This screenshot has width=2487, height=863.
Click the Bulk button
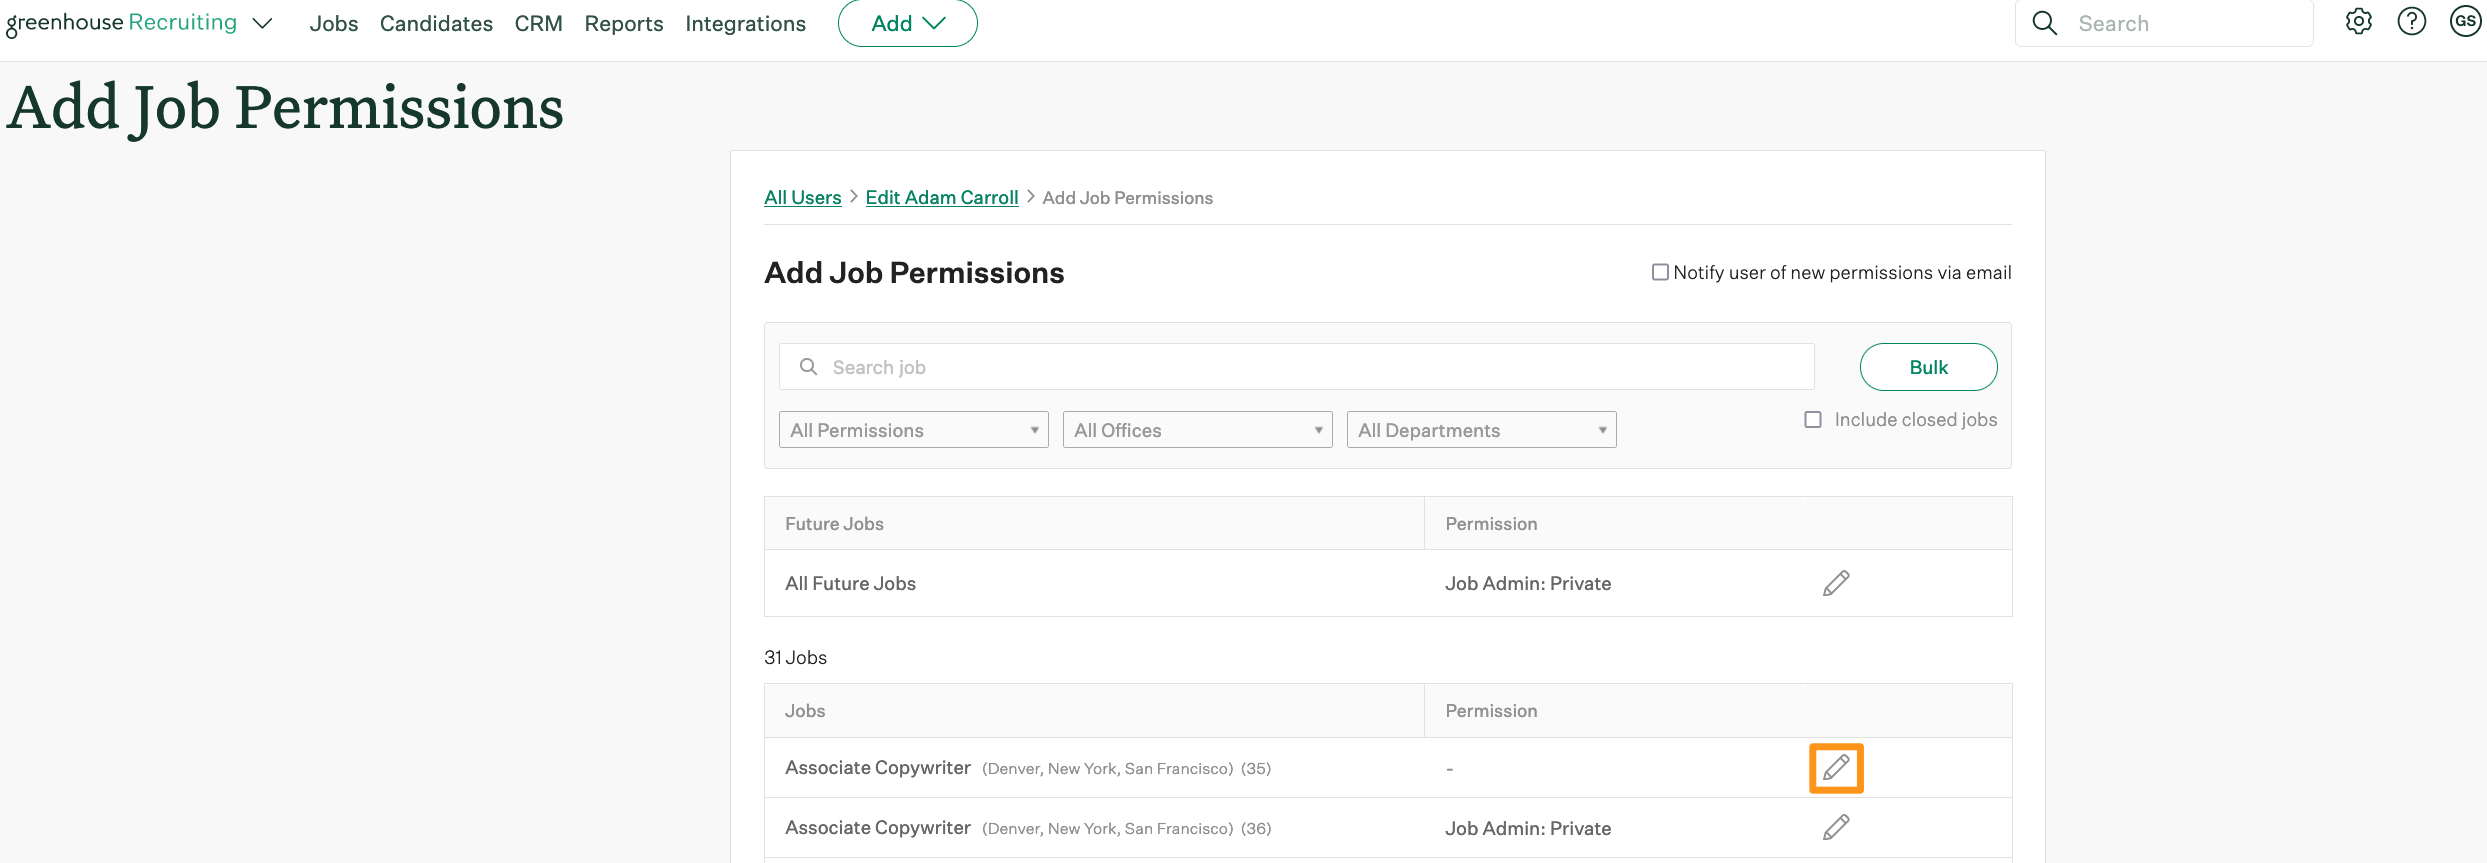pyautogui.click(x=1928, y=367)
